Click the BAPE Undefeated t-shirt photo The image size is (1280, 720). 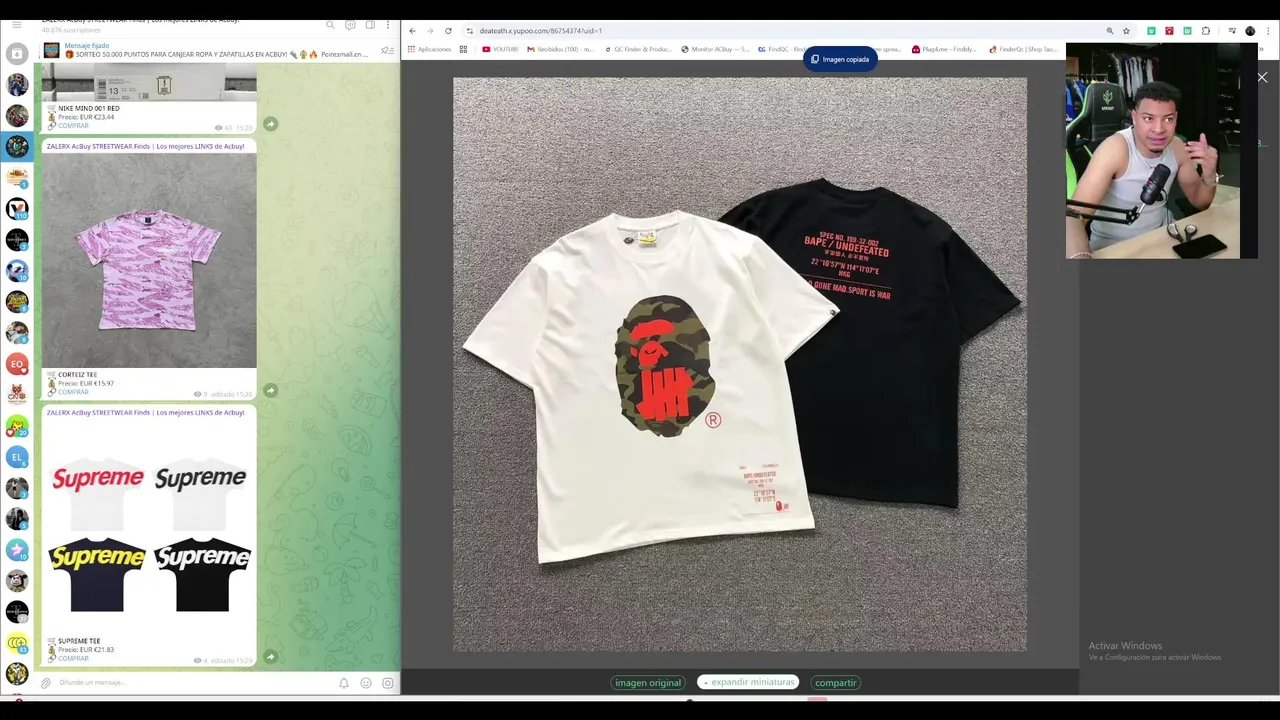(x=740, y=365)
